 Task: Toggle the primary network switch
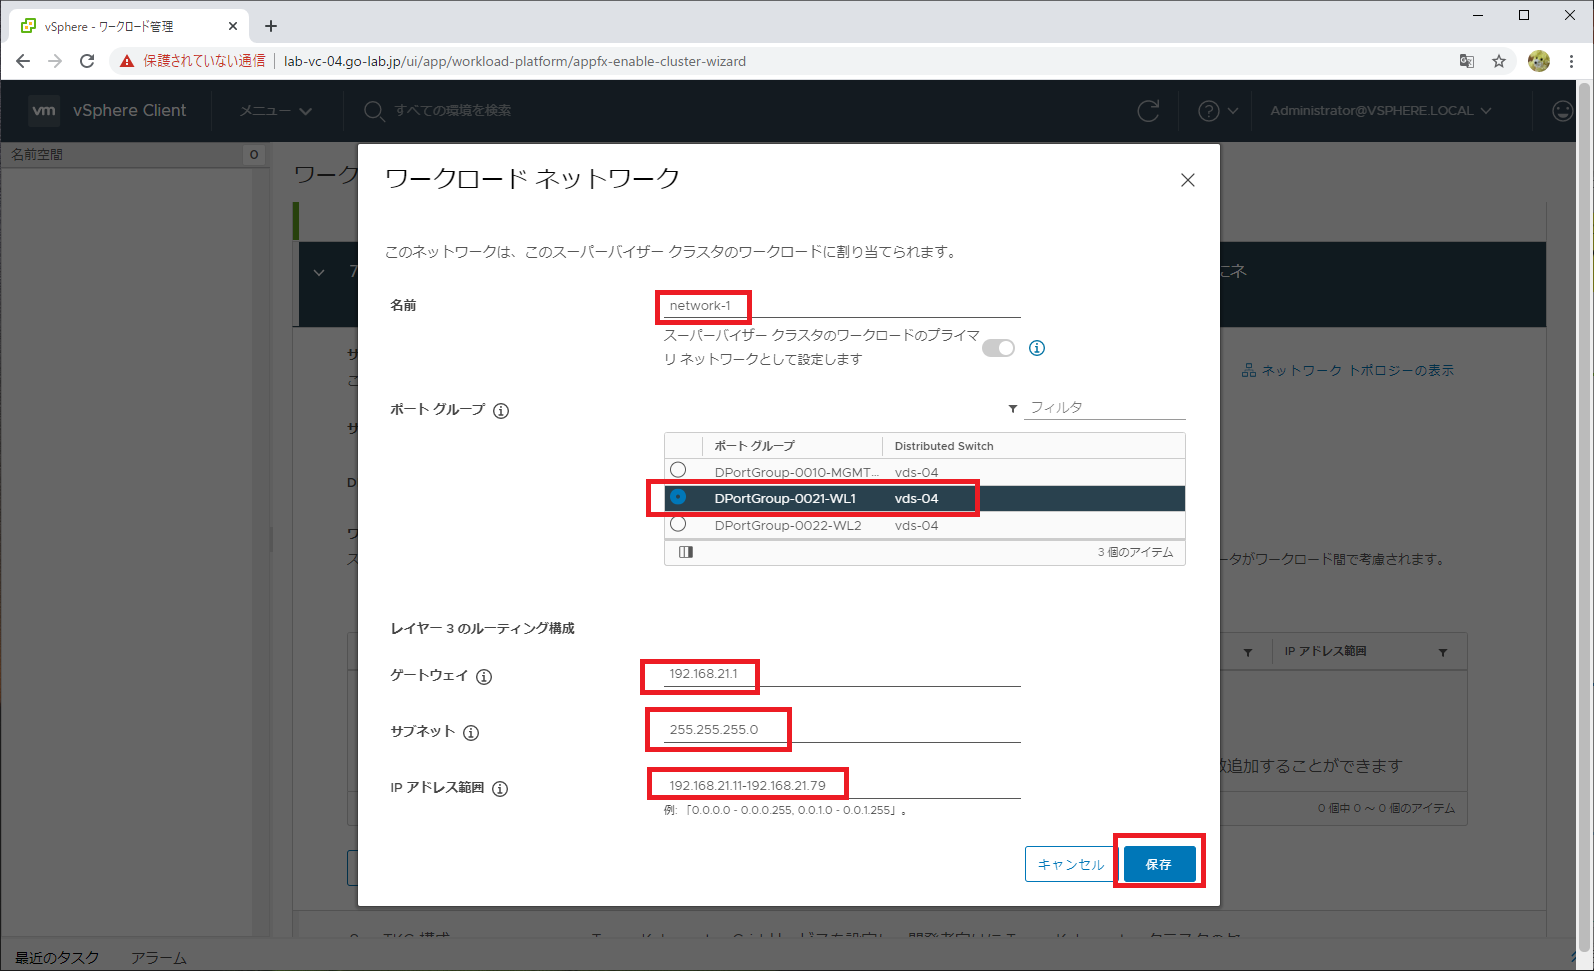pos(998,348)
